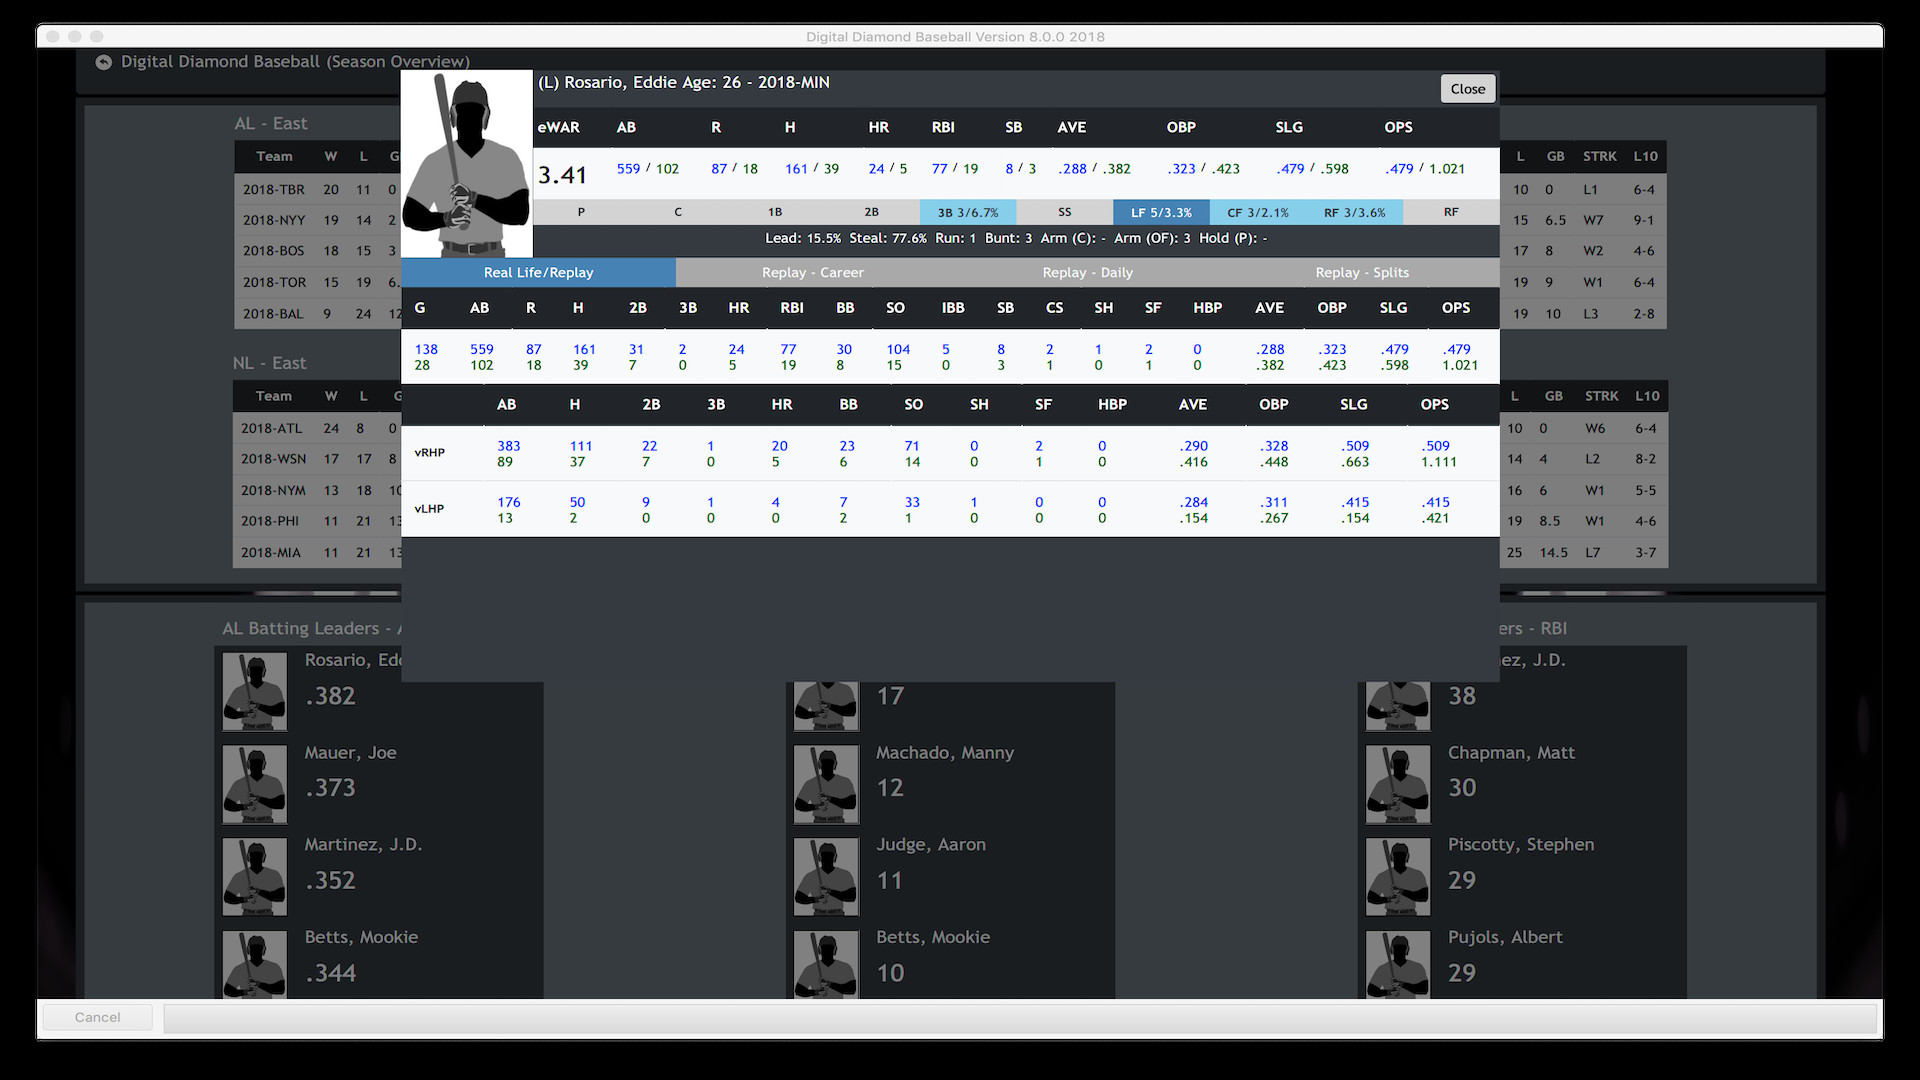
Task: Click Eddie Rosario's portrait in AL Batting Leaders
Action: coord(254,691)
